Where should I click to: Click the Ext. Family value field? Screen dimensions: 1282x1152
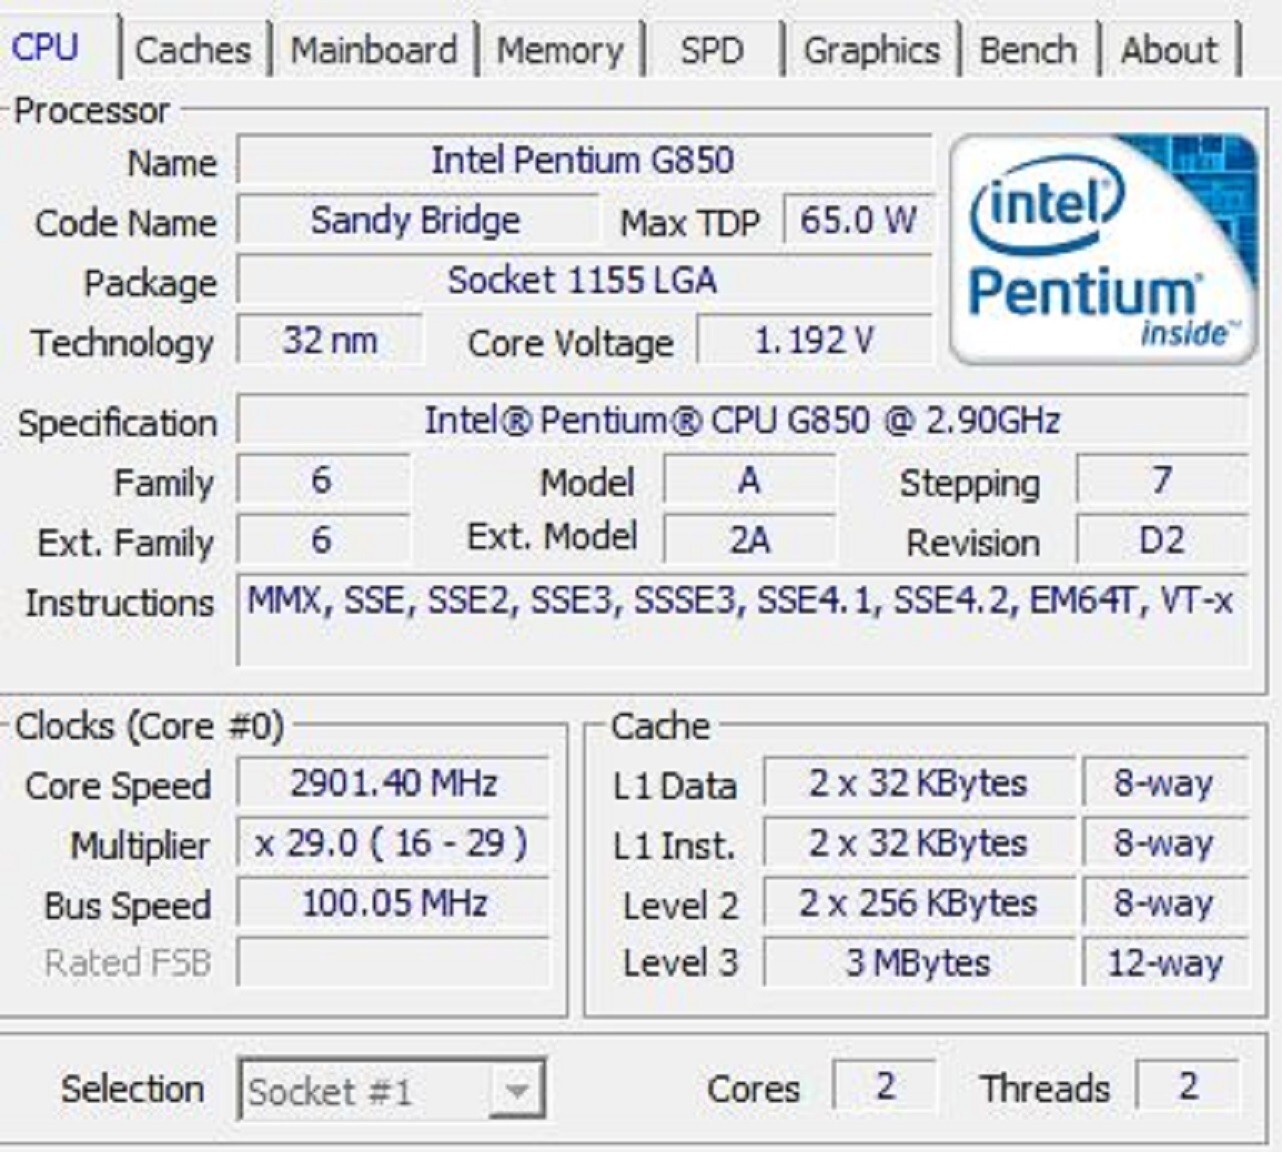point(323,540)
